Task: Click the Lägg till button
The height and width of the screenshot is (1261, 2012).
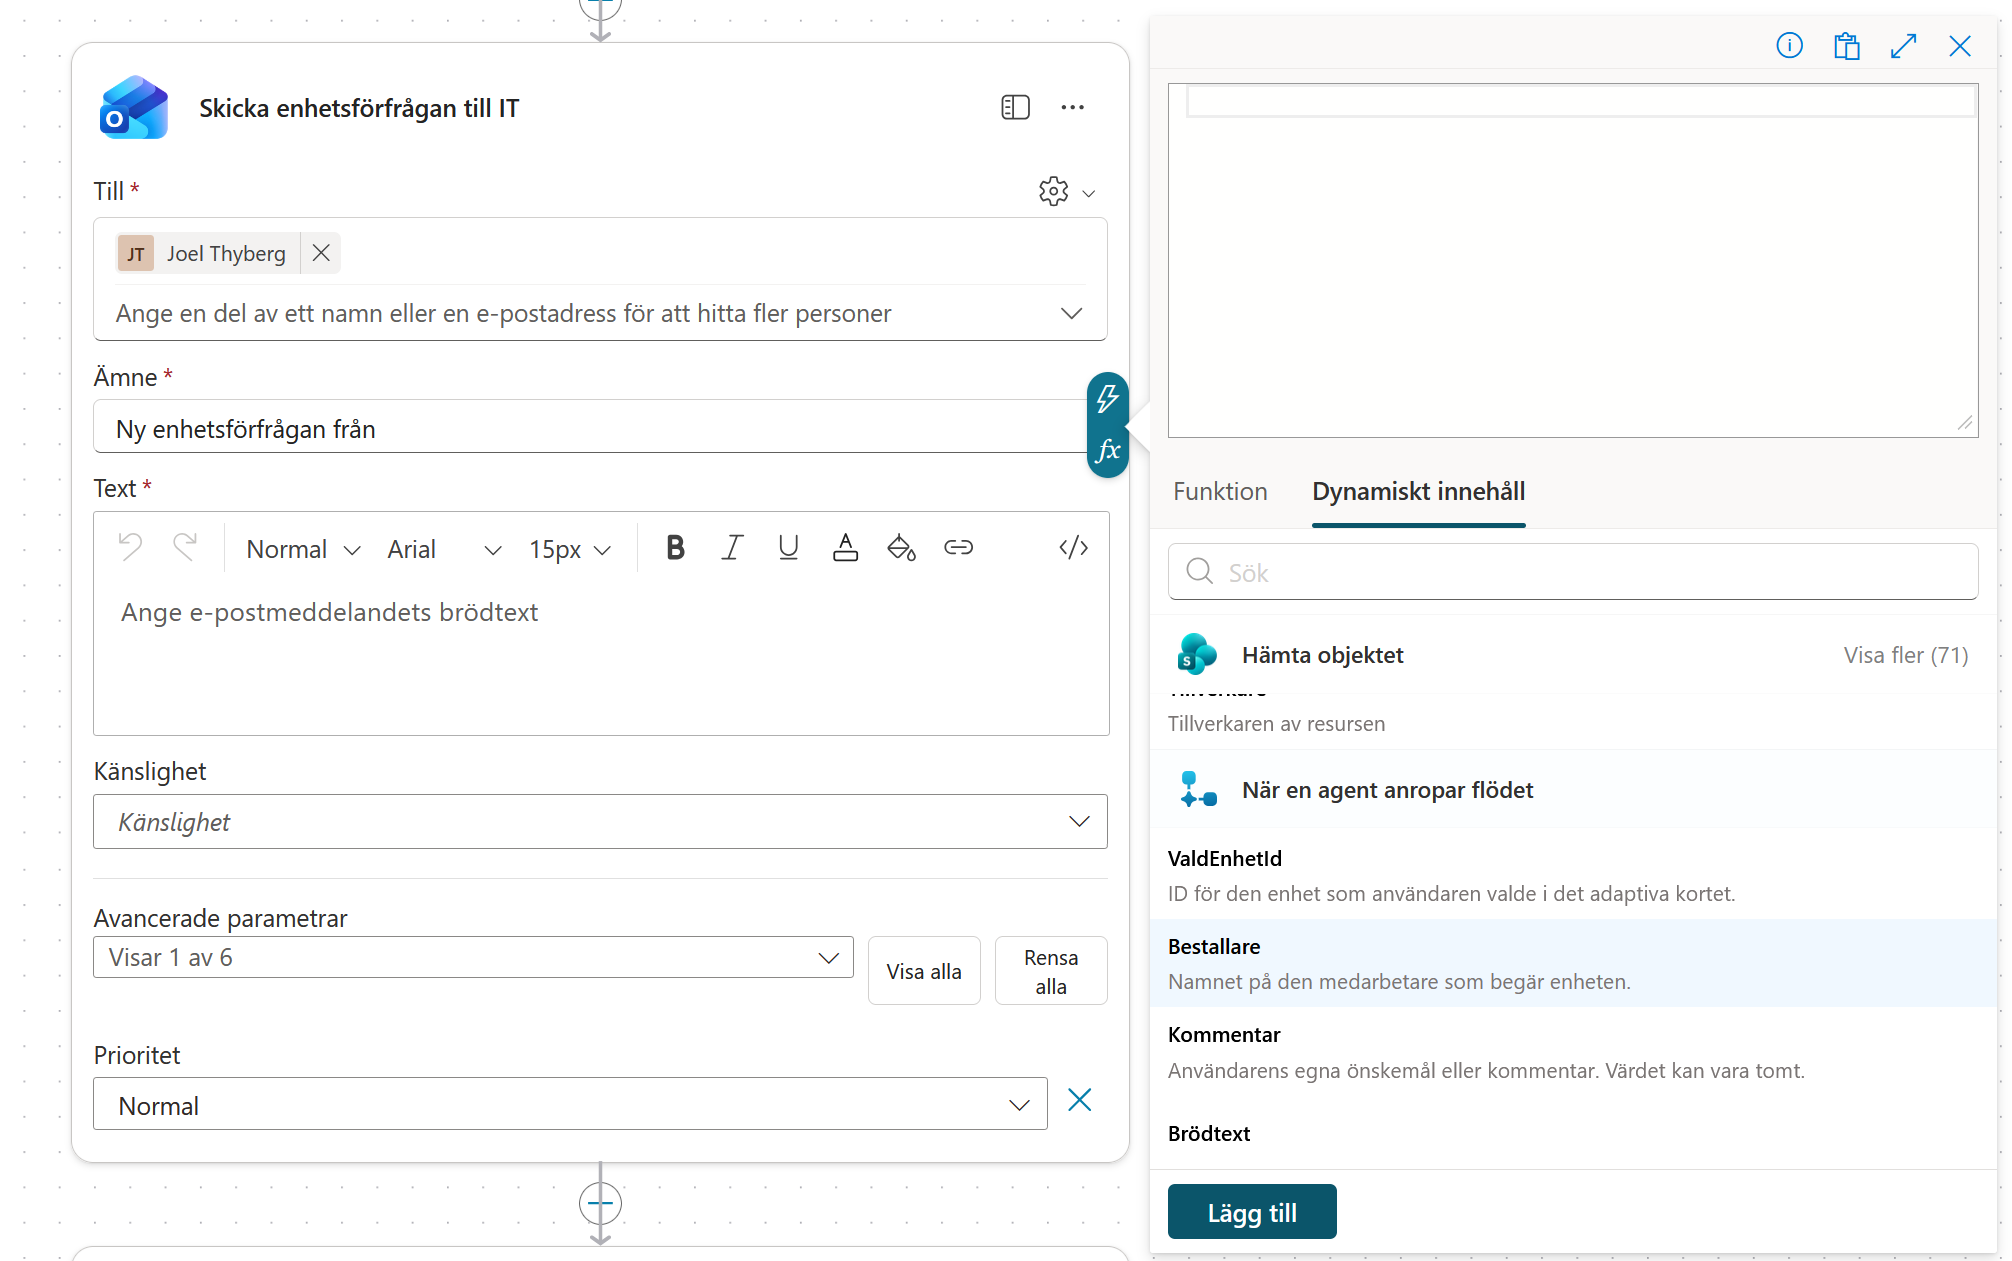Action: [x=1252, y=1212]
